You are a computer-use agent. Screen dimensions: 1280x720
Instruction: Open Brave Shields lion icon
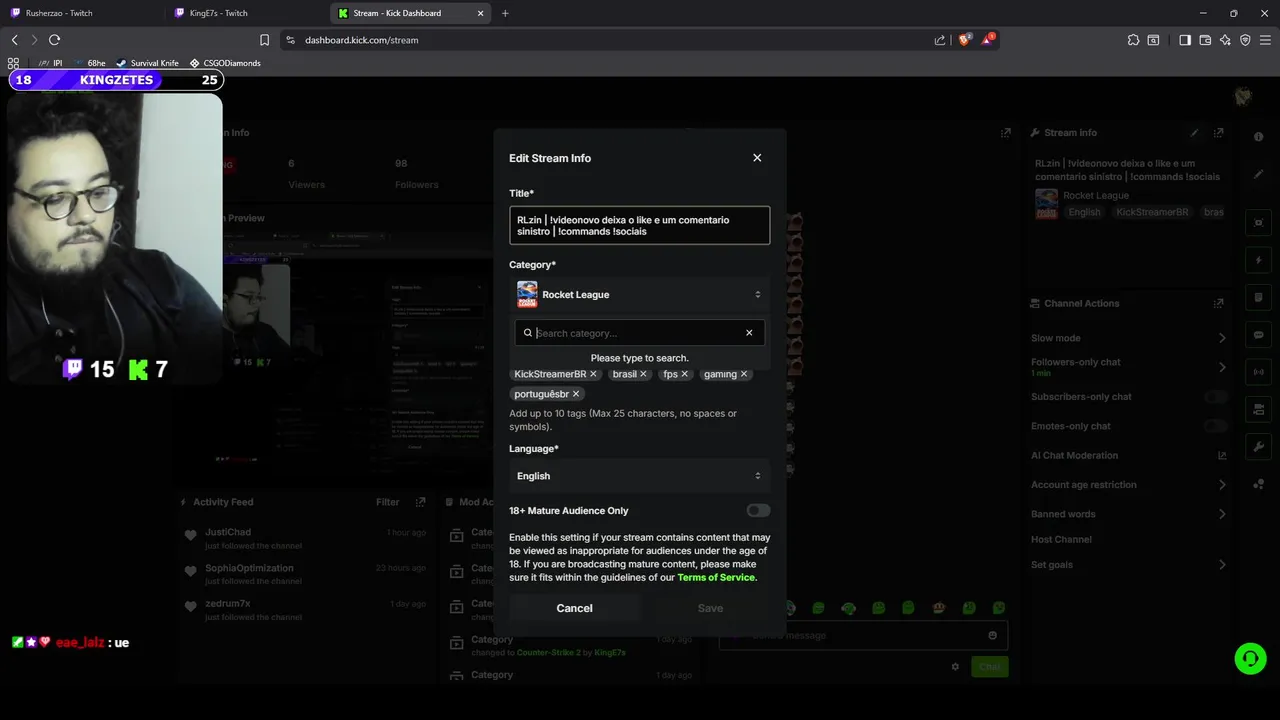click(965, 40)
